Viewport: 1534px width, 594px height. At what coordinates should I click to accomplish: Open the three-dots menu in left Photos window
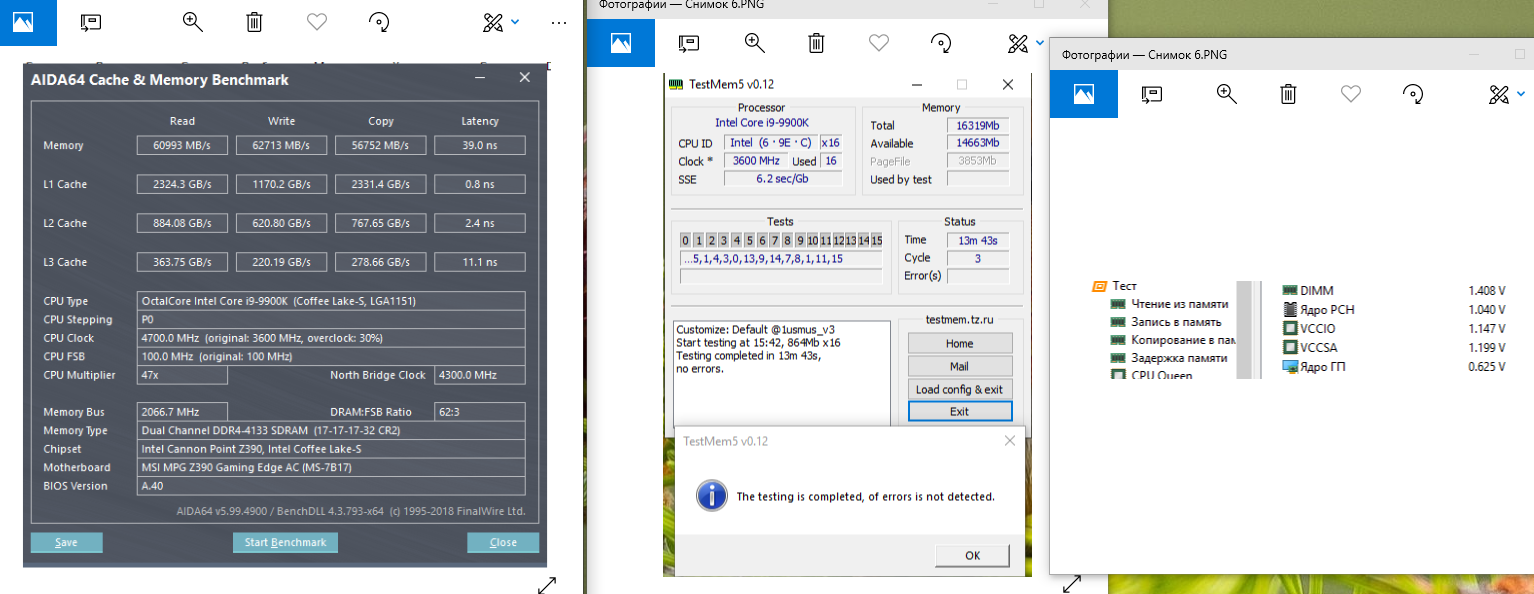[559, 22]
